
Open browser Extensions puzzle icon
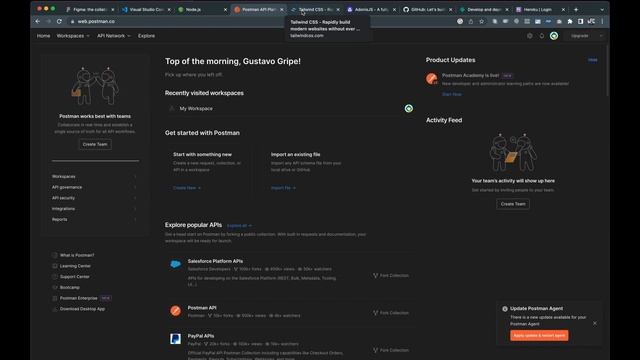(570, 21)
